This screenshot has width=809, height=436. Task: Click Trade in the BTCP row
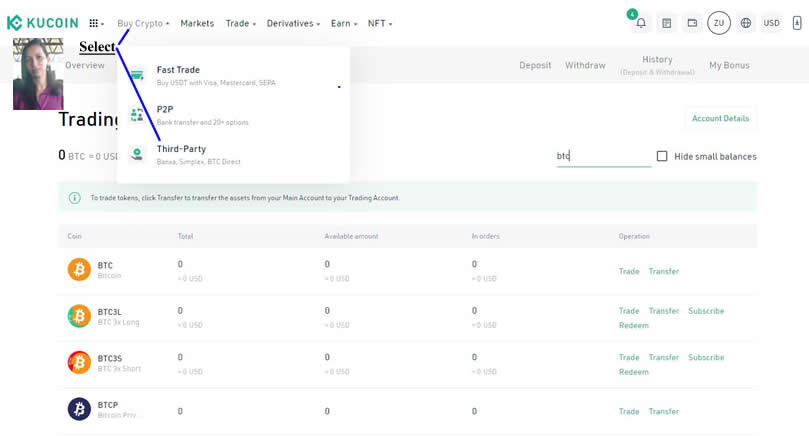(x=629, y=411)
